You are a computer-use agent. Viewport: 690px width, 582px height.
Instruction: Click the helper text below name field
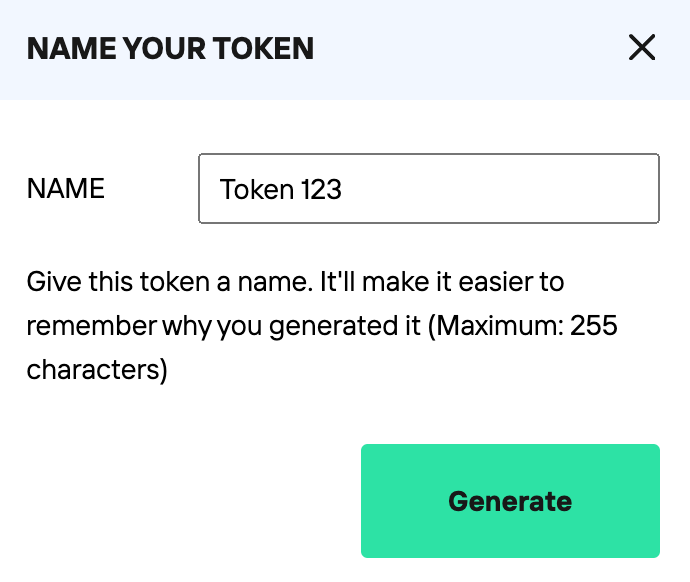point(300,326)
